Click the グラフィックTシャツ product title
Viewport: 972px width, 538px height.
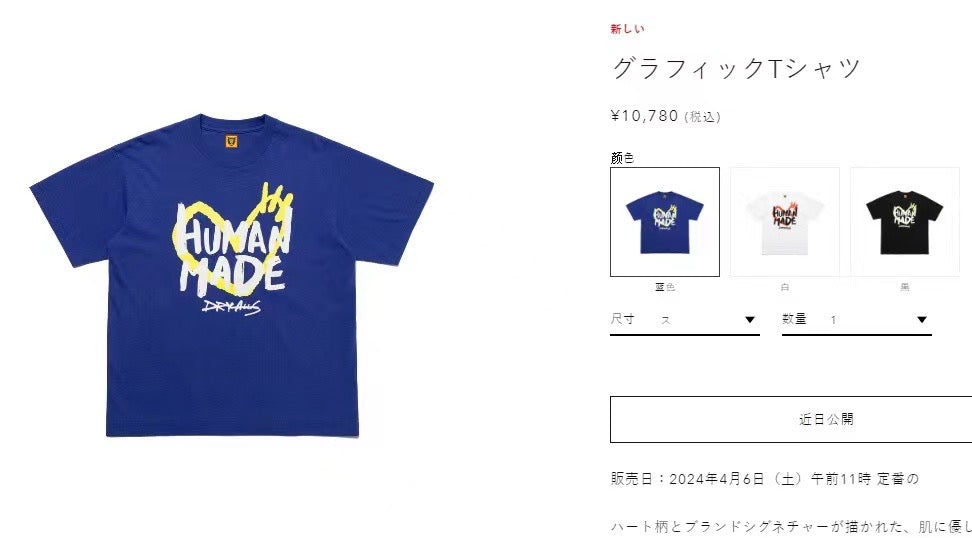(x=736, y=68)
